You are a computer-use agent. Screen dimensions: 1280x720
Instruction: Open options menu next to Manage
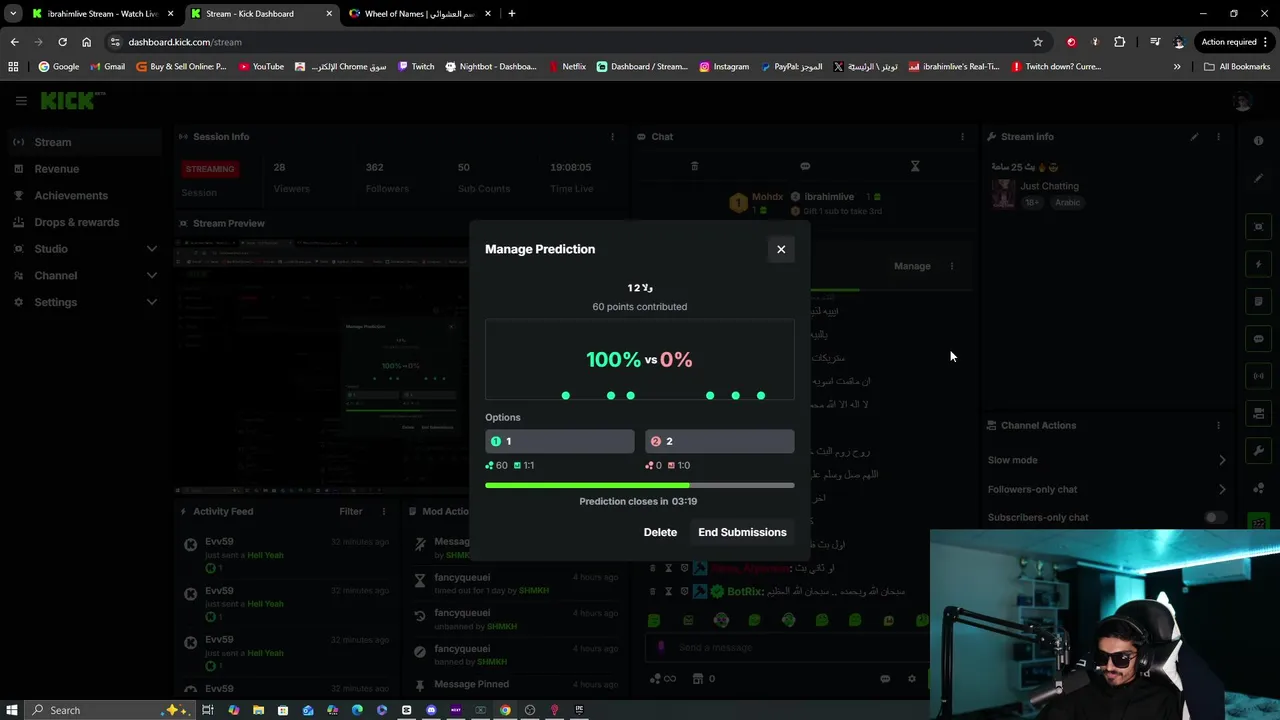tap(951, 266)
